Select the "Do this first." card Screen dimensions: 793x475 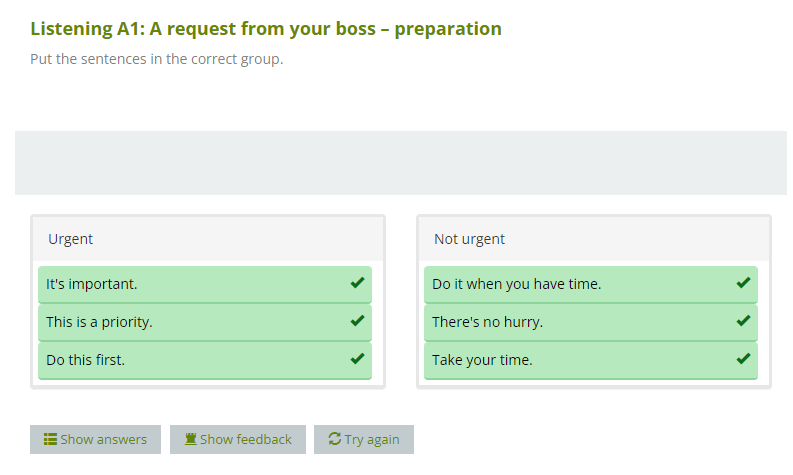(190, 360)
